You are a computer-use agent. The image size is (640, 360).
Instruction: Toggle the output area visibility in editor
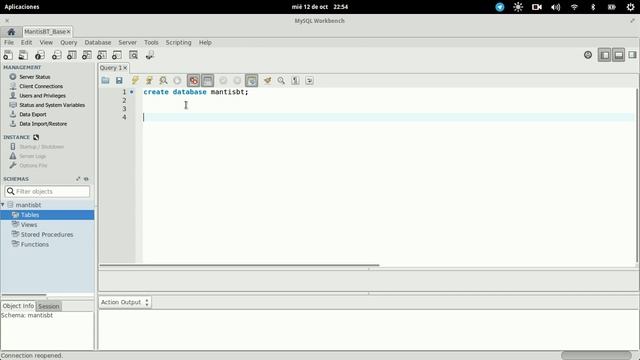tap(207, 80)
